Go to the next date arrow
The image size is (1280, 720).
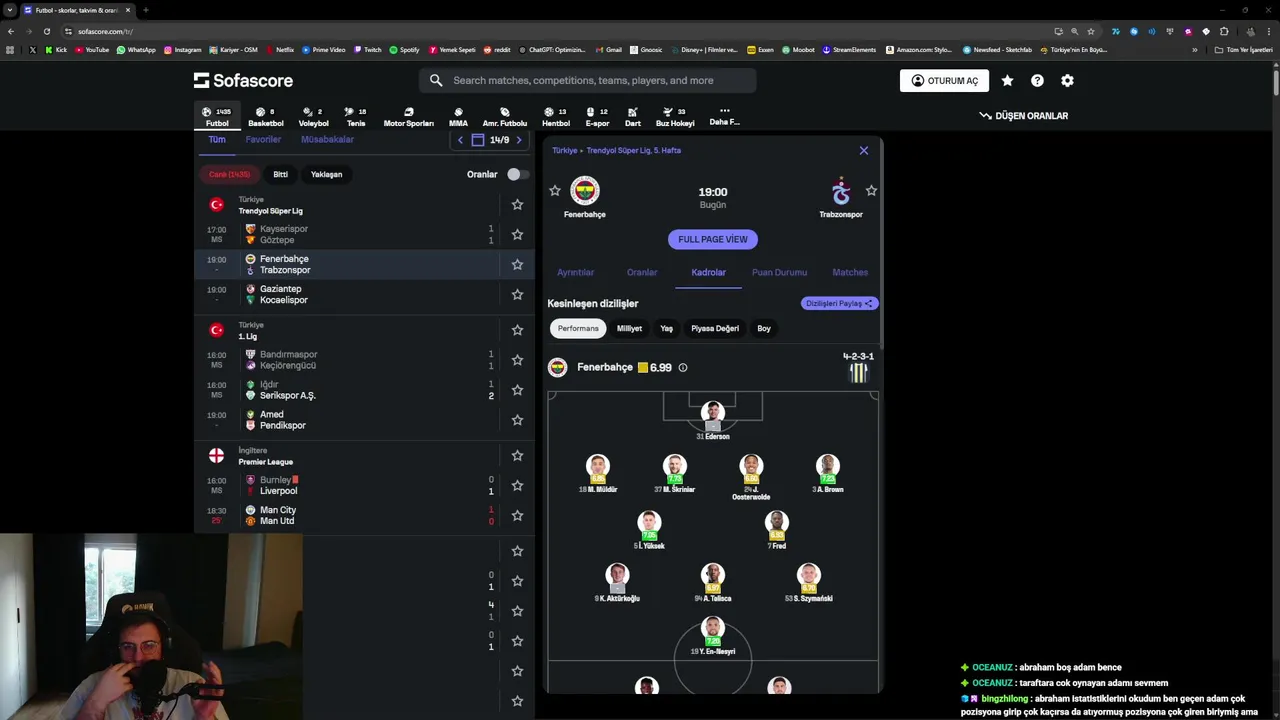click(x=518, y=140)
